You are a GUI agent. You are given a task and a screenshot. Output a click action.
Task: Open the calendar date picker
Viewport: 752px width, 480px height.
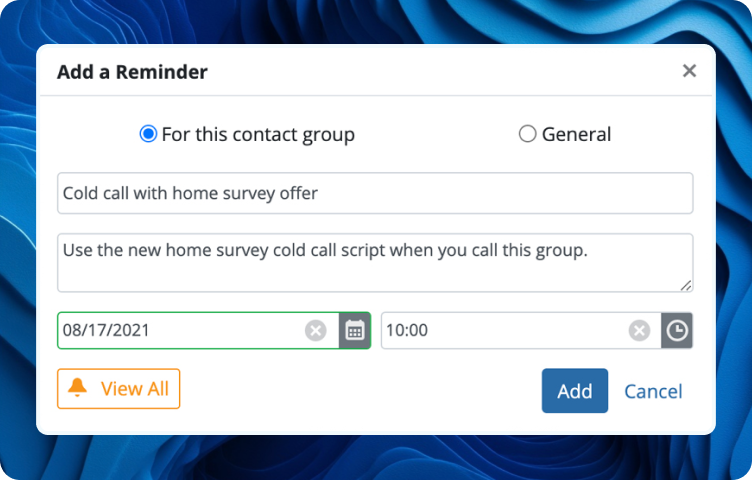pyautogui.click(x=354, y=330)
